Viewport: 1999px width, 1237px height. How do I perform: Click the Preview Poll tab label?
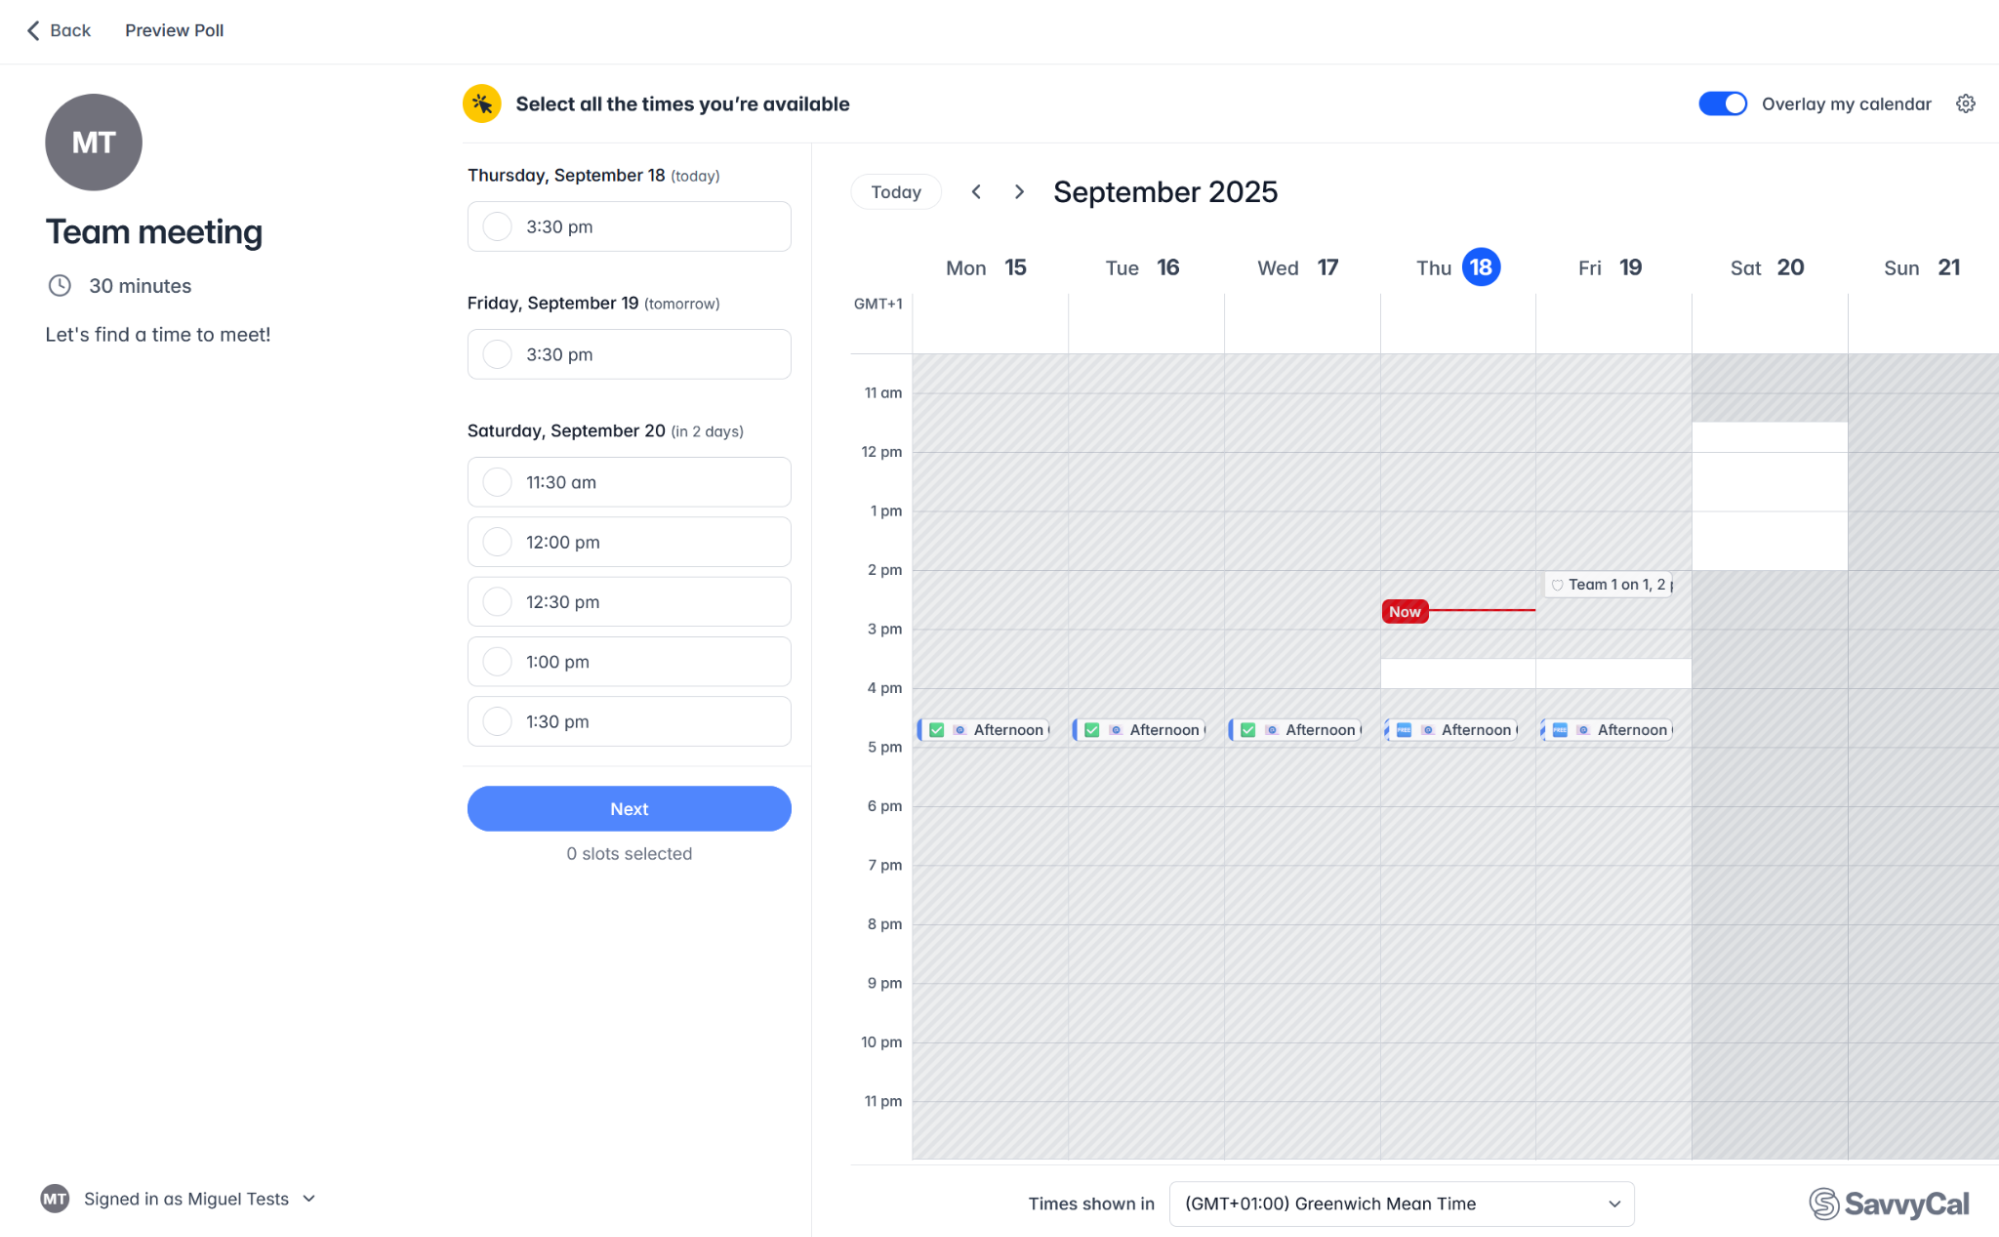[x=174, y=30]
